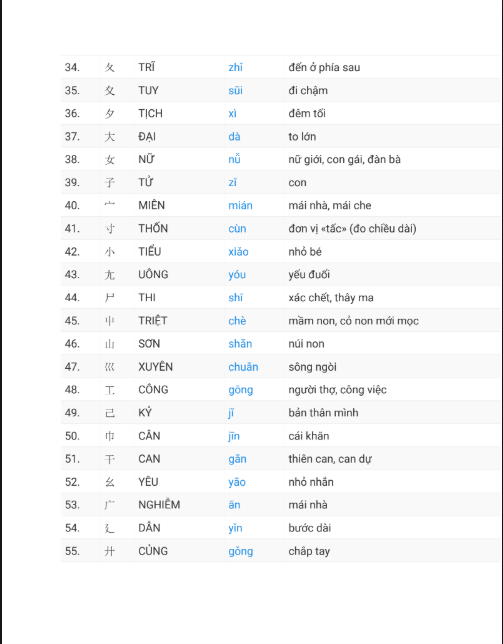Select the yǐn pinyin link
503x644 pixels.
(x=235, y=528)
